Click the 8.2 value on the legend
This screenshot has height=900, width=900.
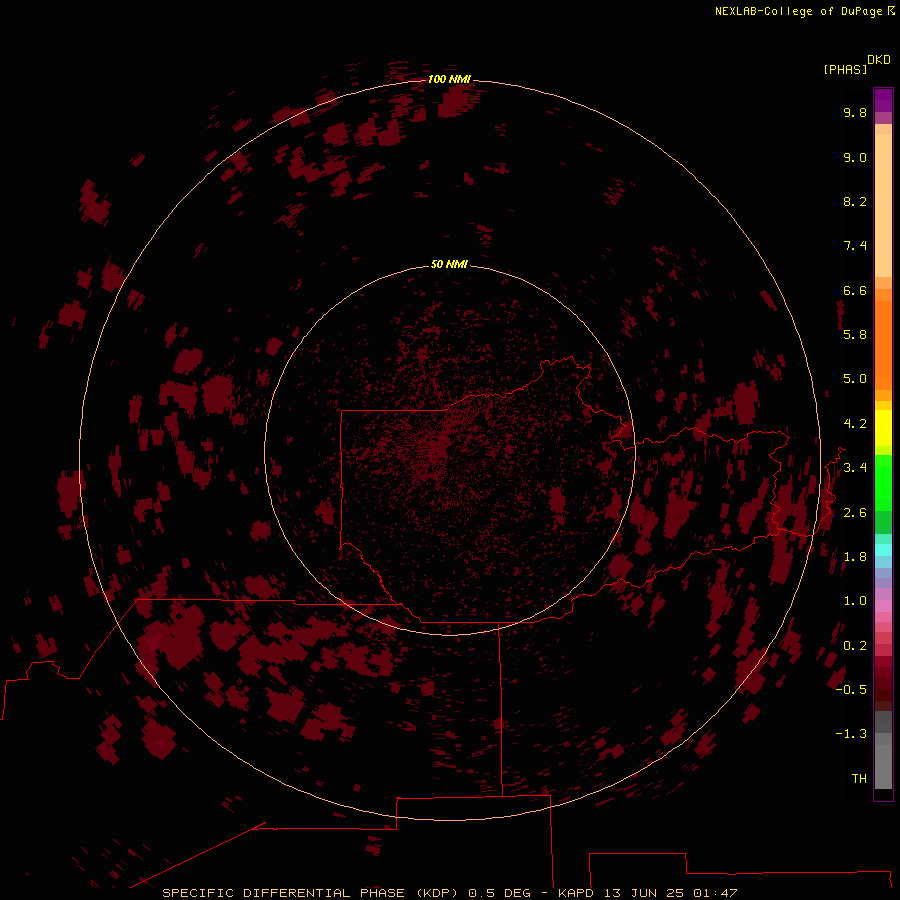pos(855,201)
